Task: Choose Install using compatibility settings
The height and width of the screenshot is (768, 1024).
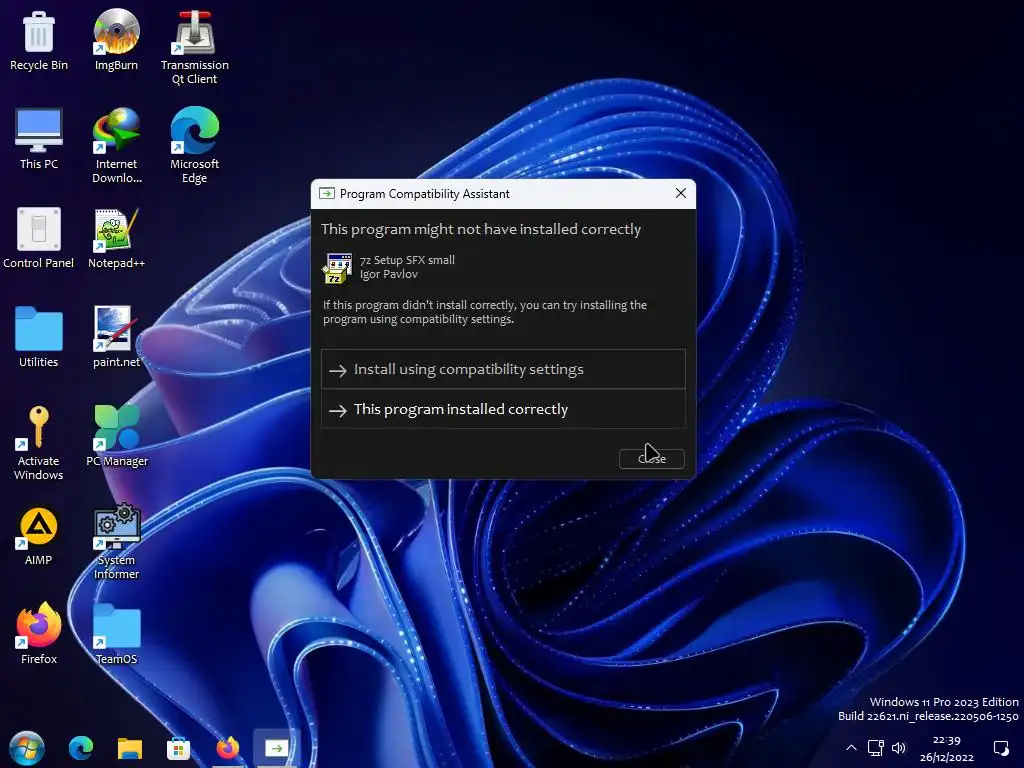Action: (503, 369)
